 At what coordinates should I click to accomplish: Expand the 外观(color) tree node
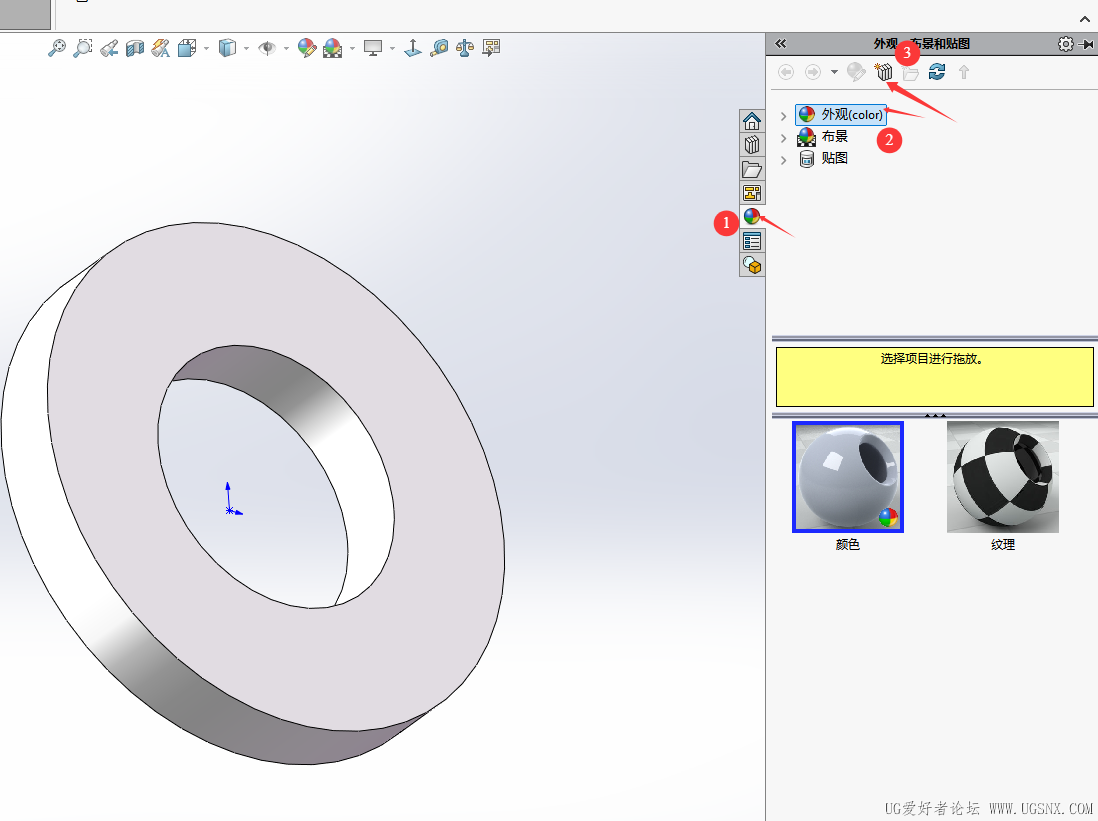(783, 116)
